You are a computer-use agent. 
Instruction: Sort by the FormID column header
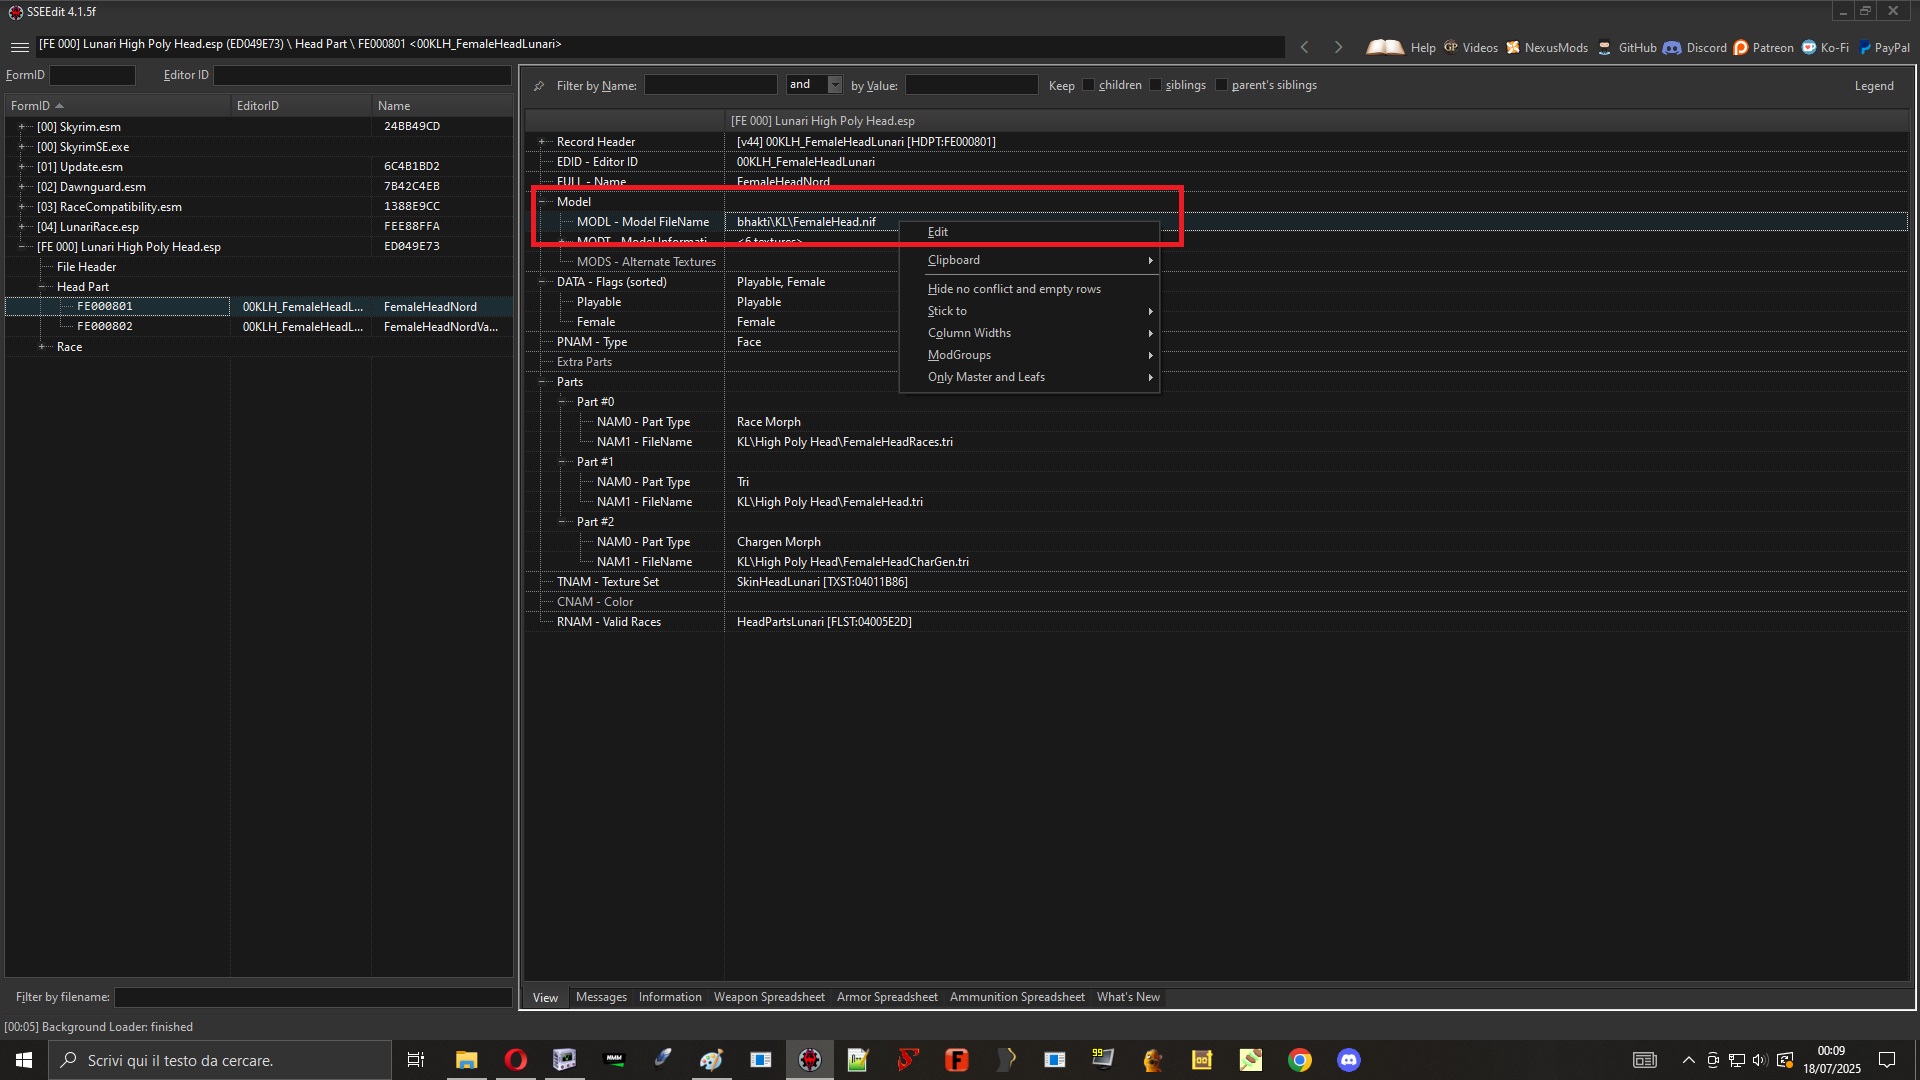(x=118, y=106)
